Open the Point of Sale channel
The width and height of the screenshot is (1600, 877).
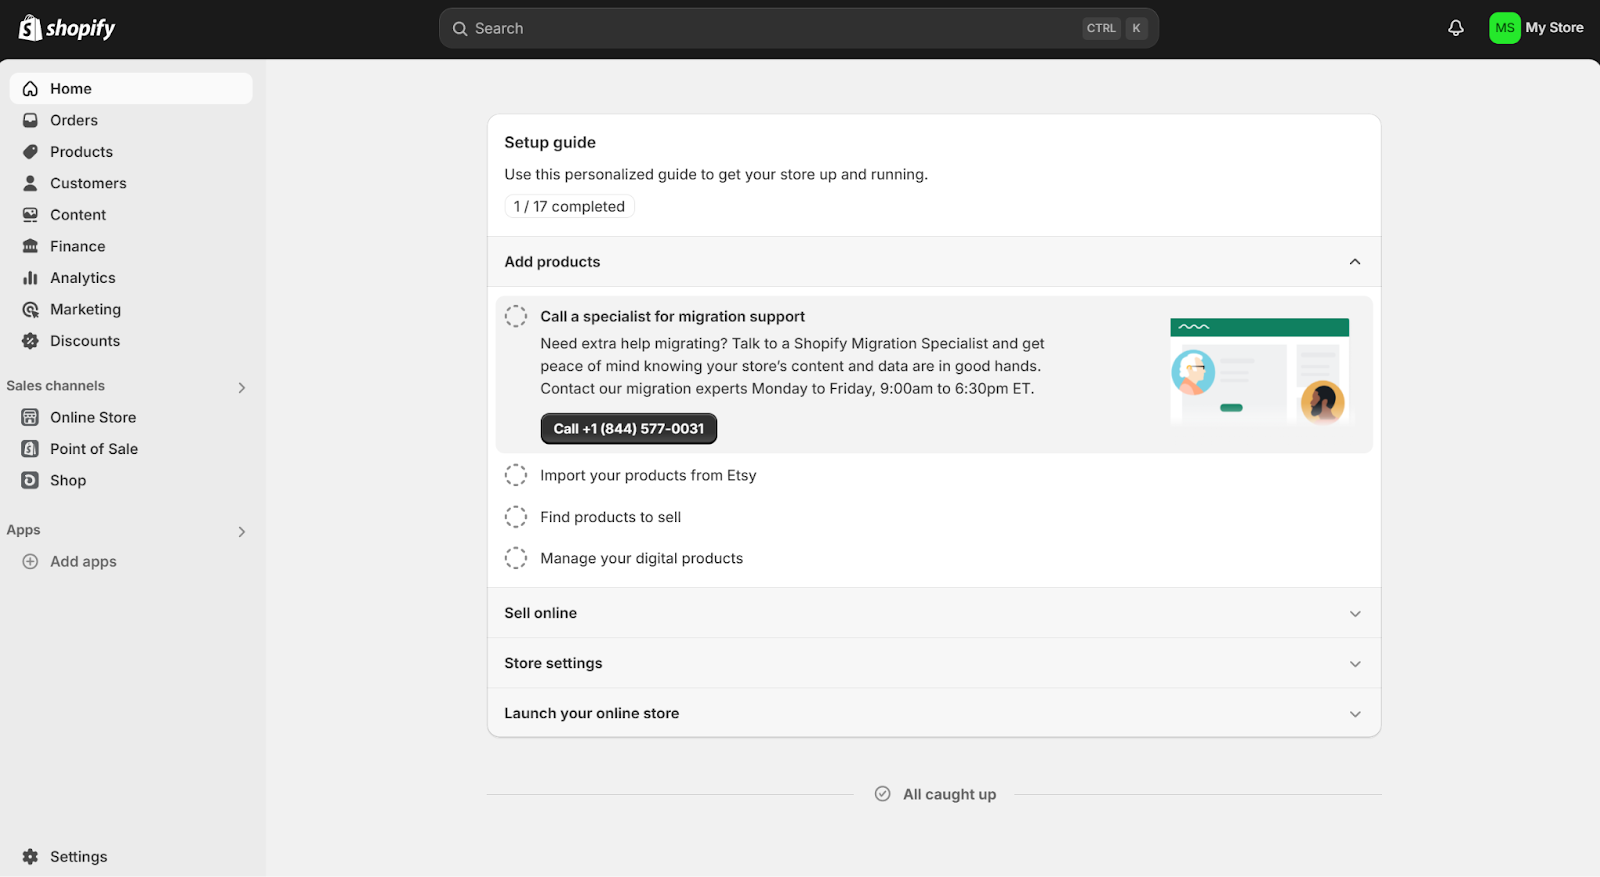93,448
